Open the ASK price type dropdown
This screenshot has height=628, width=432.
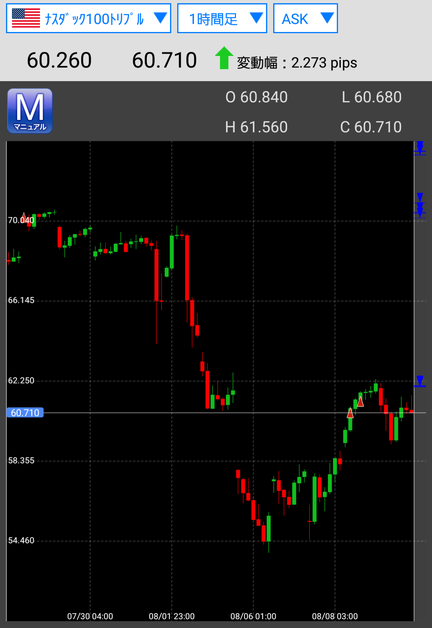pyautogui.click(x=305, y=18)
